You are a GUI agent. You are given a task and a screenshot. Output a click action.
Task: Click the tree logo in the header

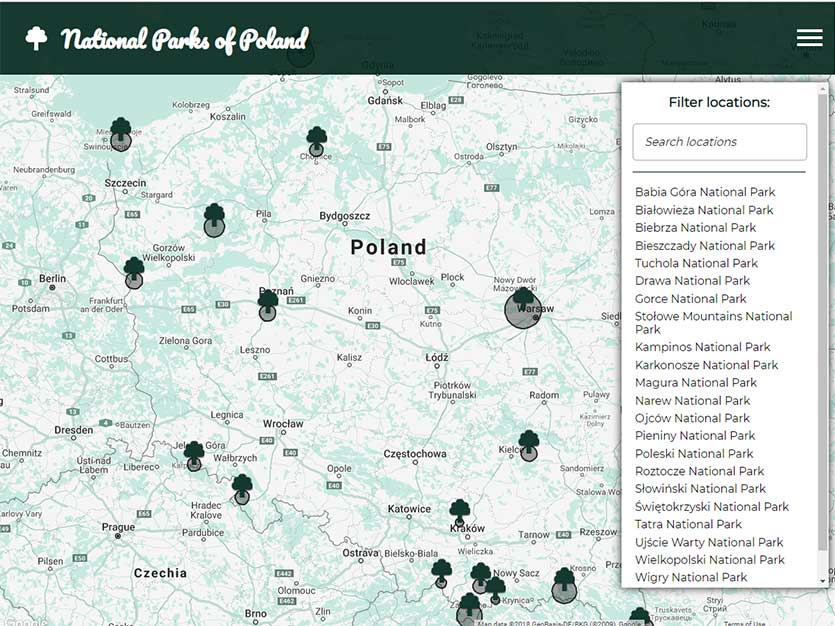coord(36,37)
